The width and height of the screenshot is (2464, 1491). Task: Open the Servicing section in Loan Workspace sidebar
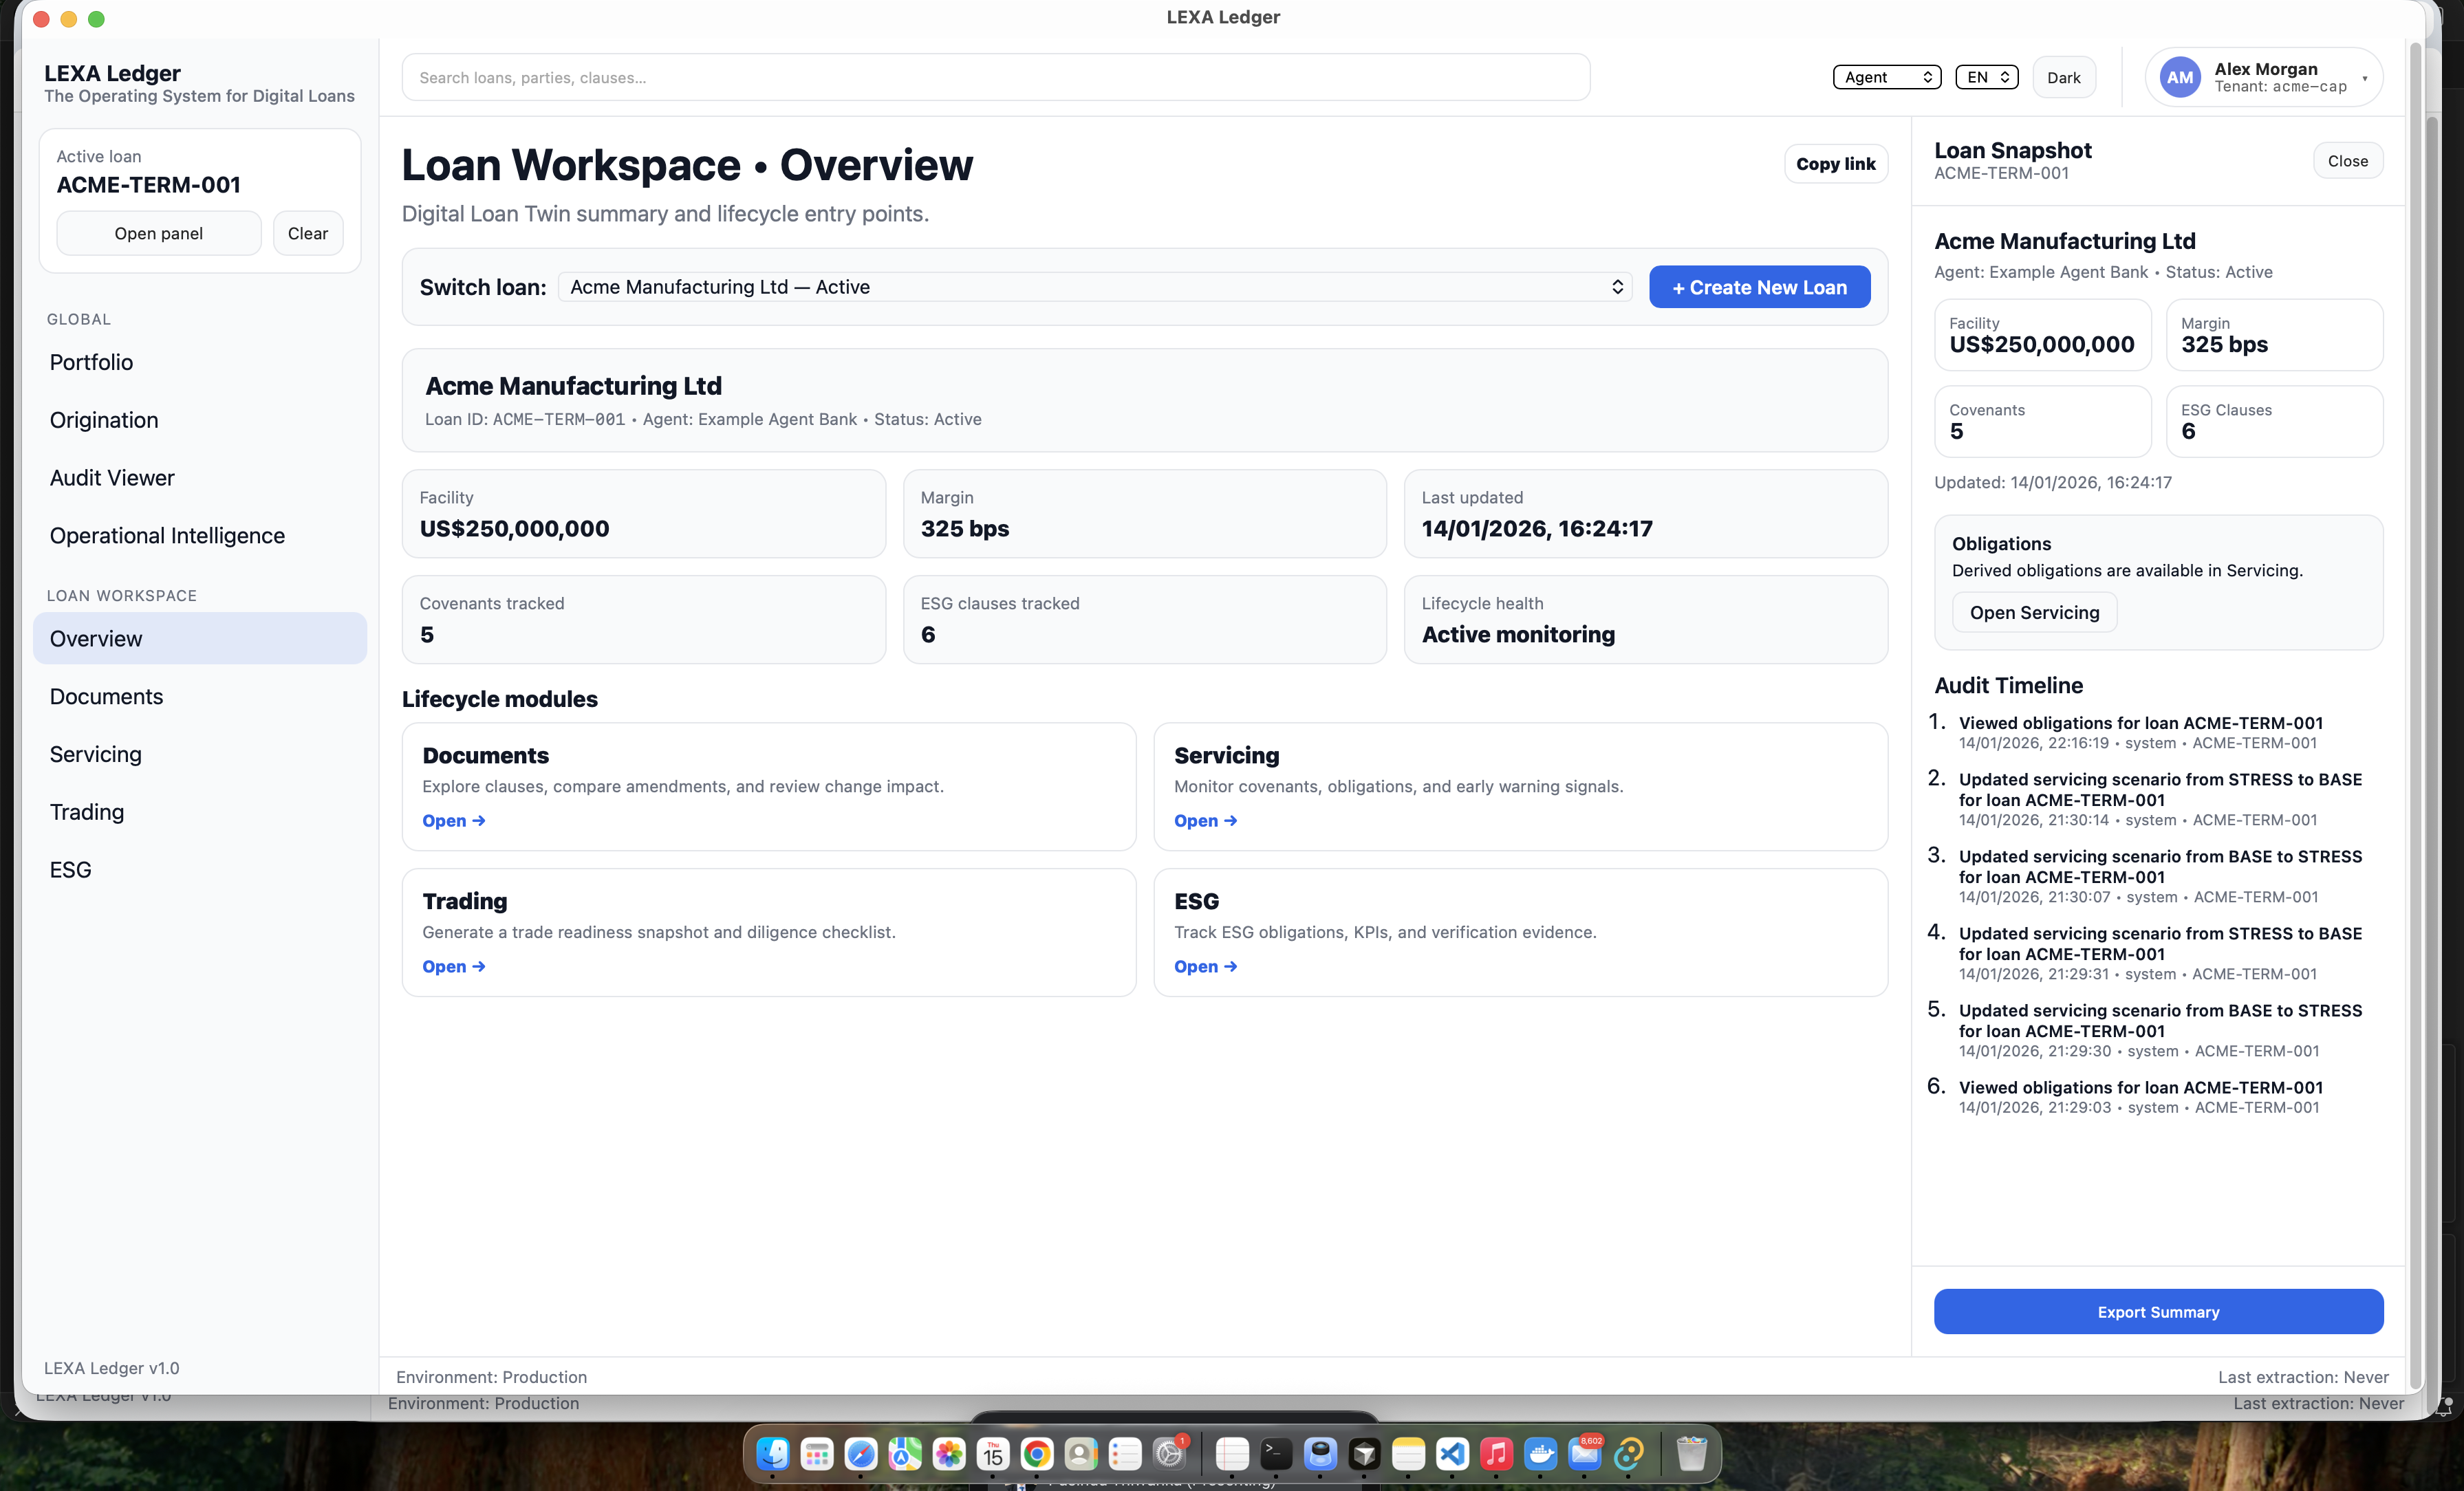96,754
